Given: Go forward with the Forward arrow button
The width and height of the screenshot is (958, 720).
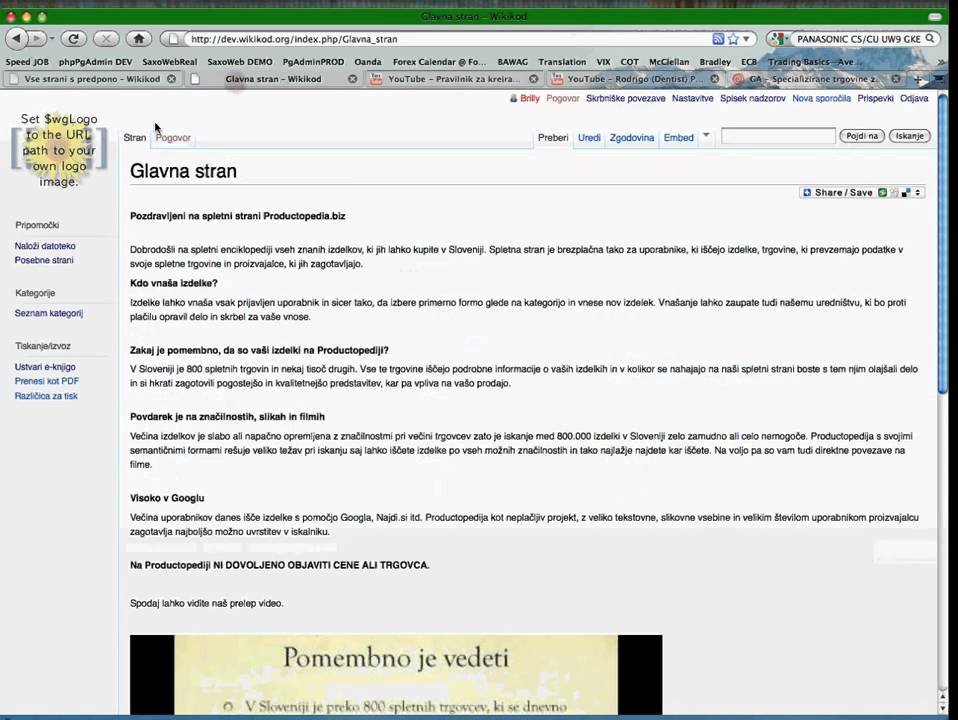Looking at the screenshot, I should tap(36, 39).
